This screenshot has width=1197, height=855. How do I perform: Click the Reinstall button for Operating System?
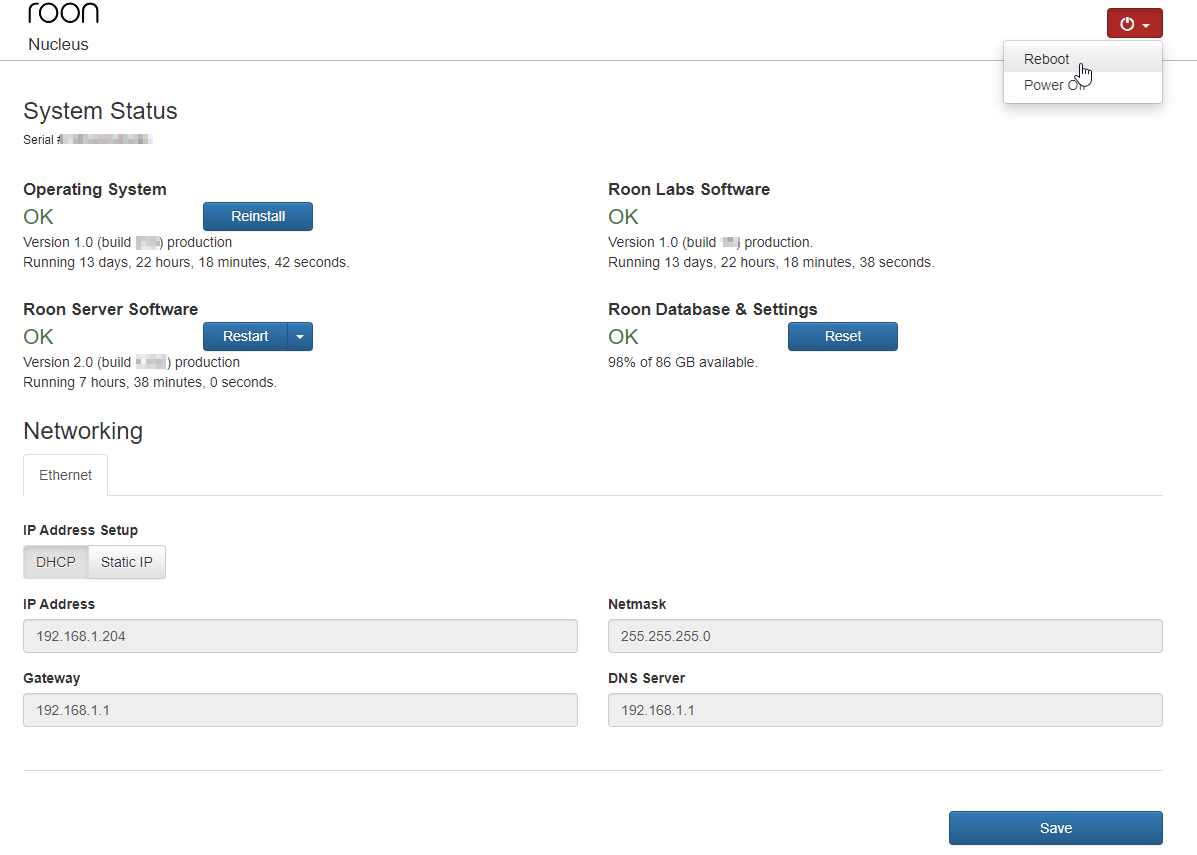tap(257, 216)
